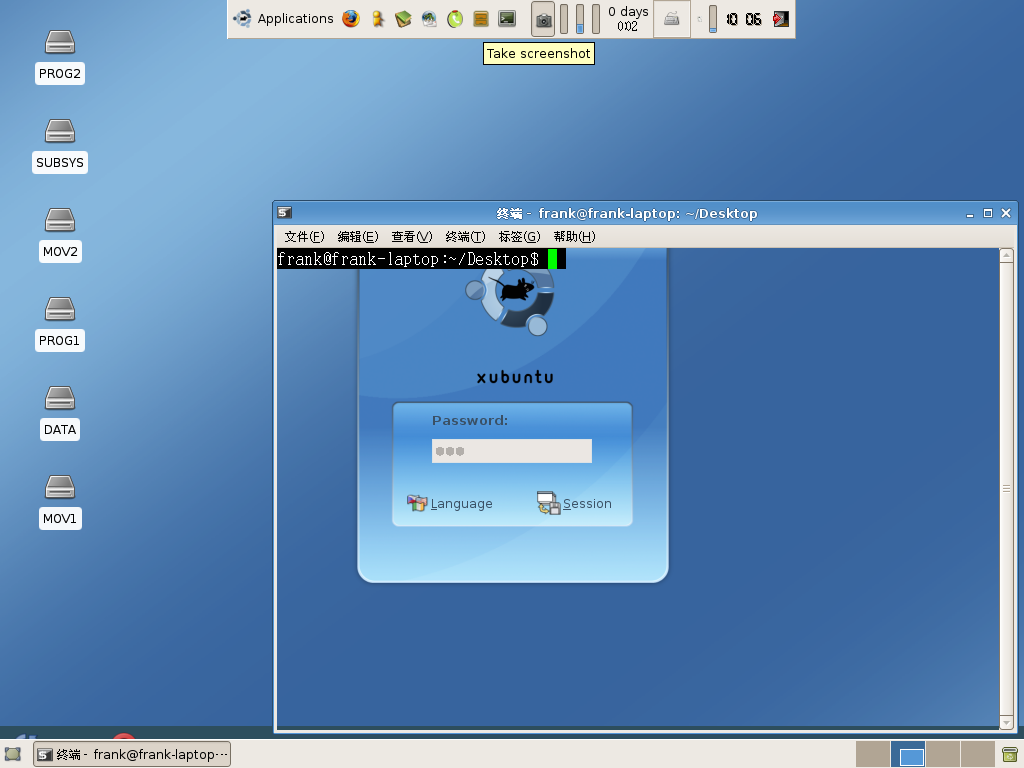Screen dimensions: 1024x768
Task: Select the MOV1 drive icon on the desktop
Action: coord(59,501)
